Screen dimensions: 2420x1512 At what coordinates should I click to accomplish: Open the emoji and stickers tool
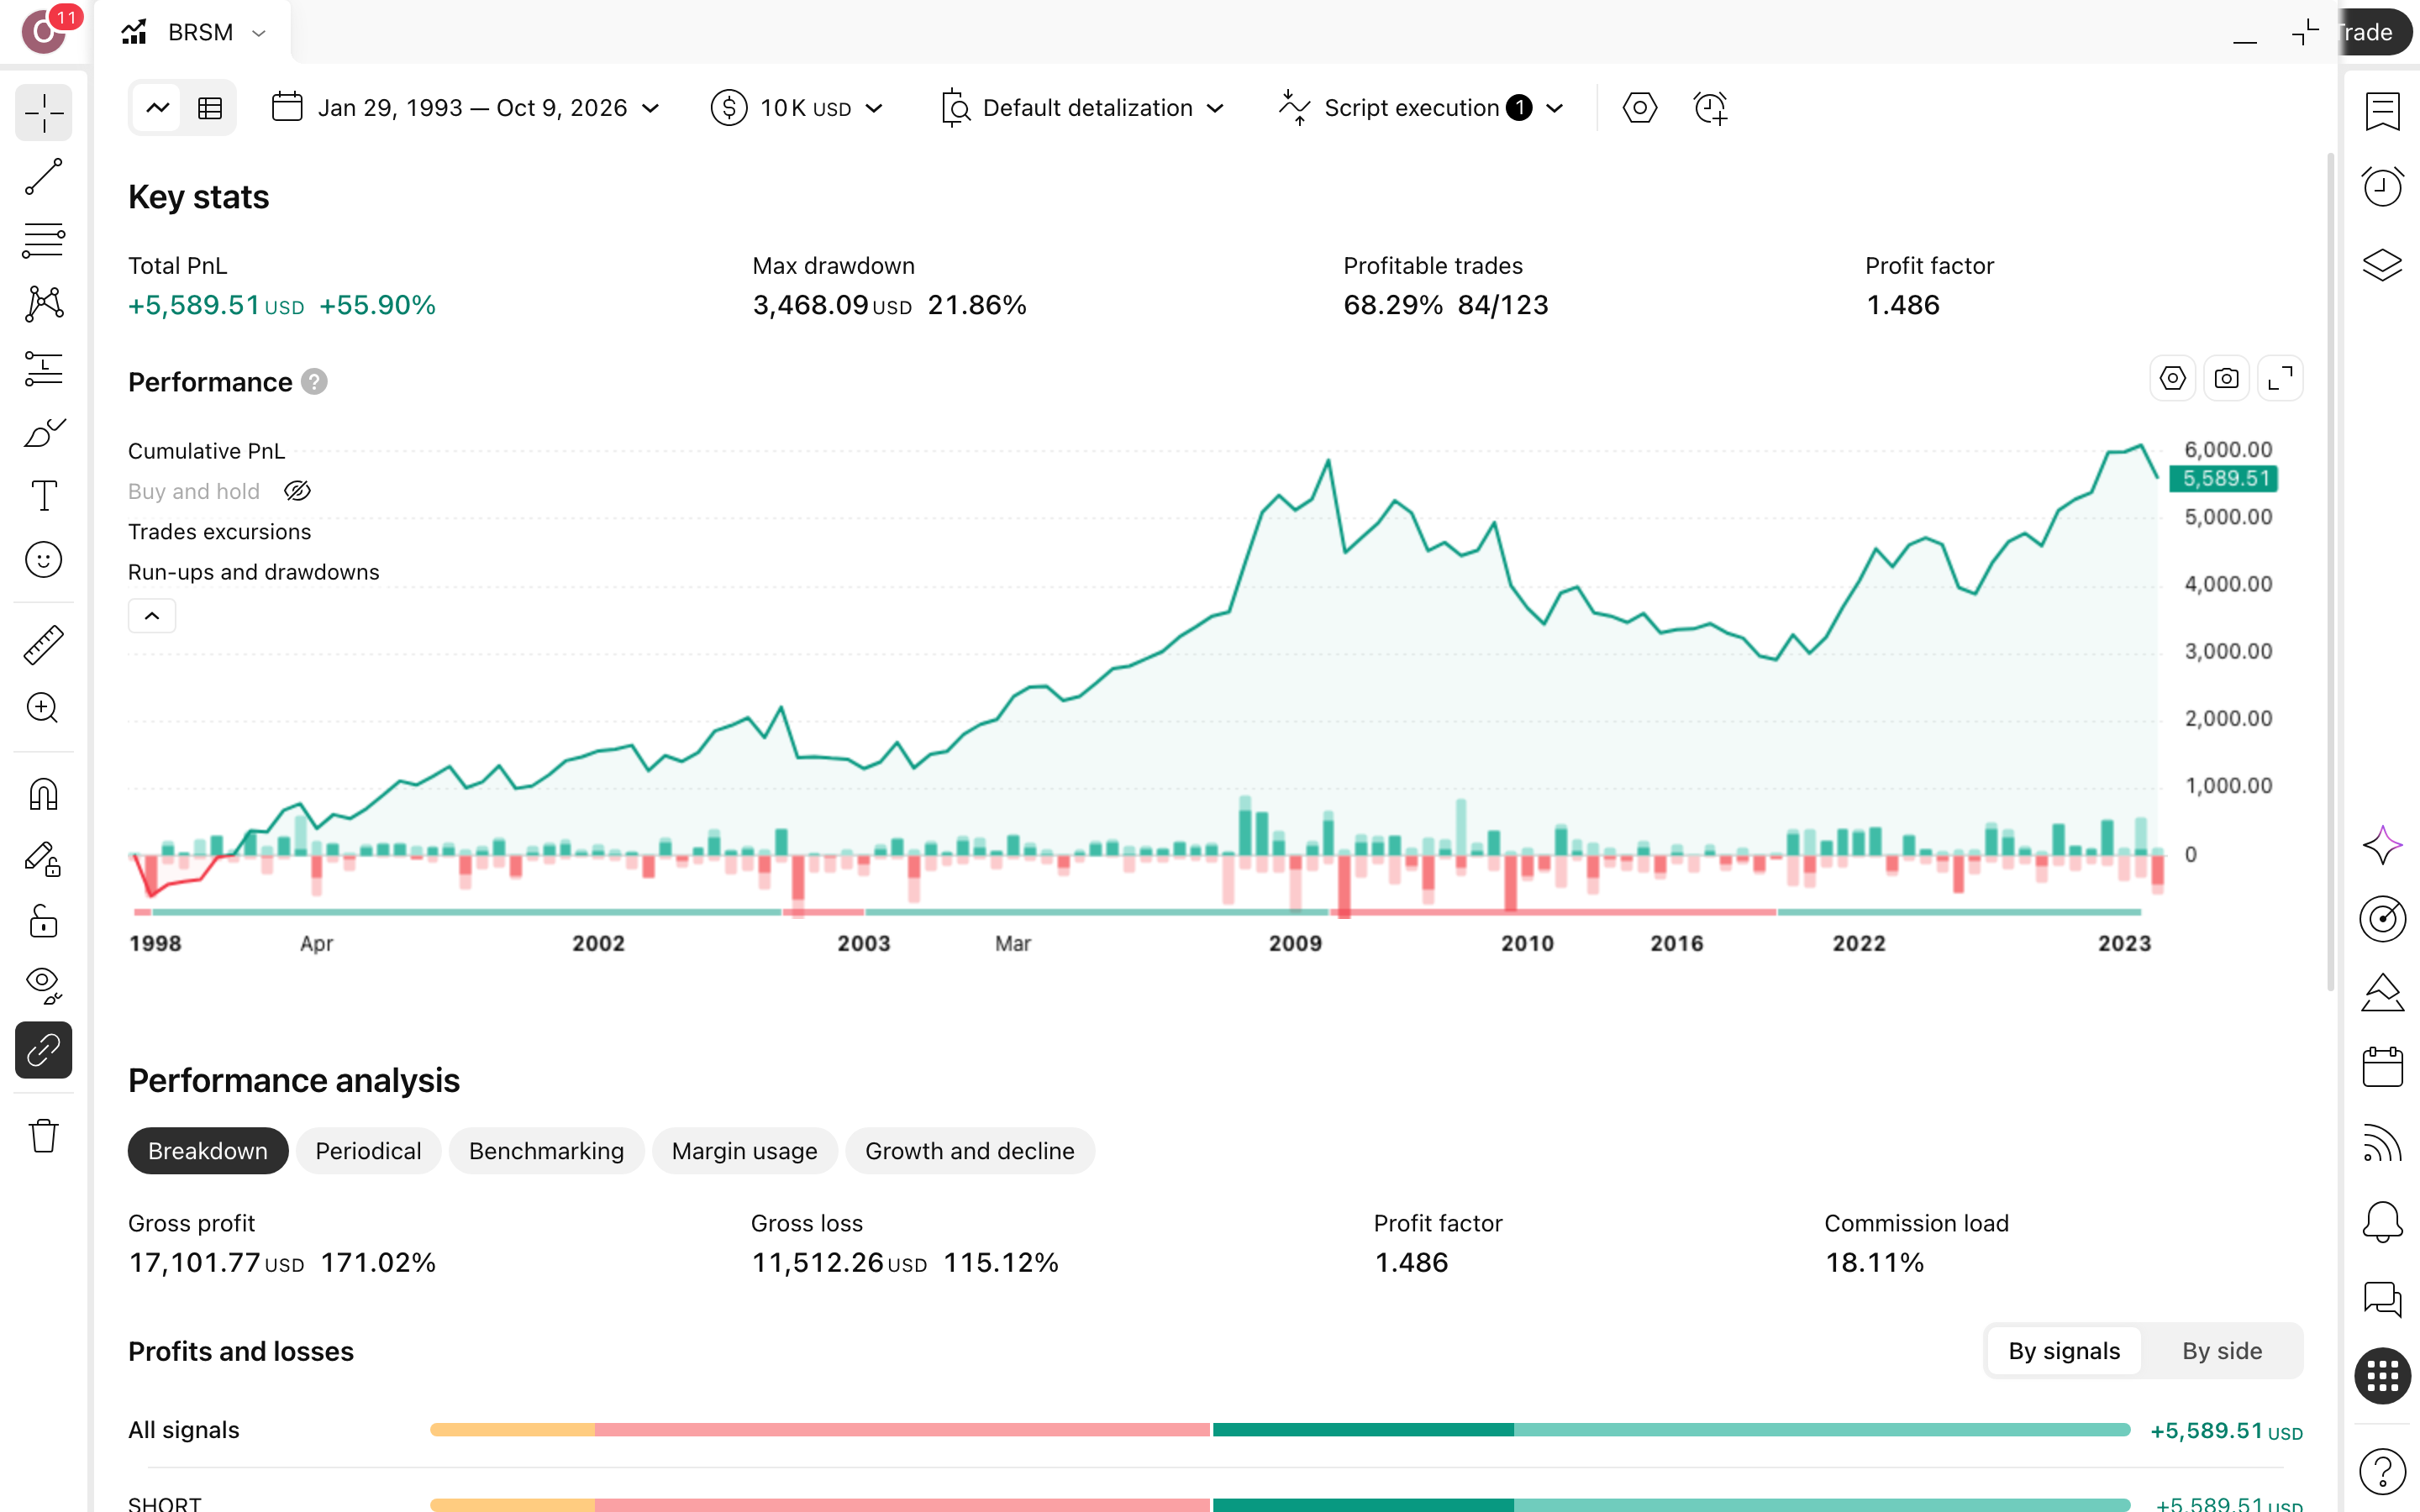(x=44, y=560)
